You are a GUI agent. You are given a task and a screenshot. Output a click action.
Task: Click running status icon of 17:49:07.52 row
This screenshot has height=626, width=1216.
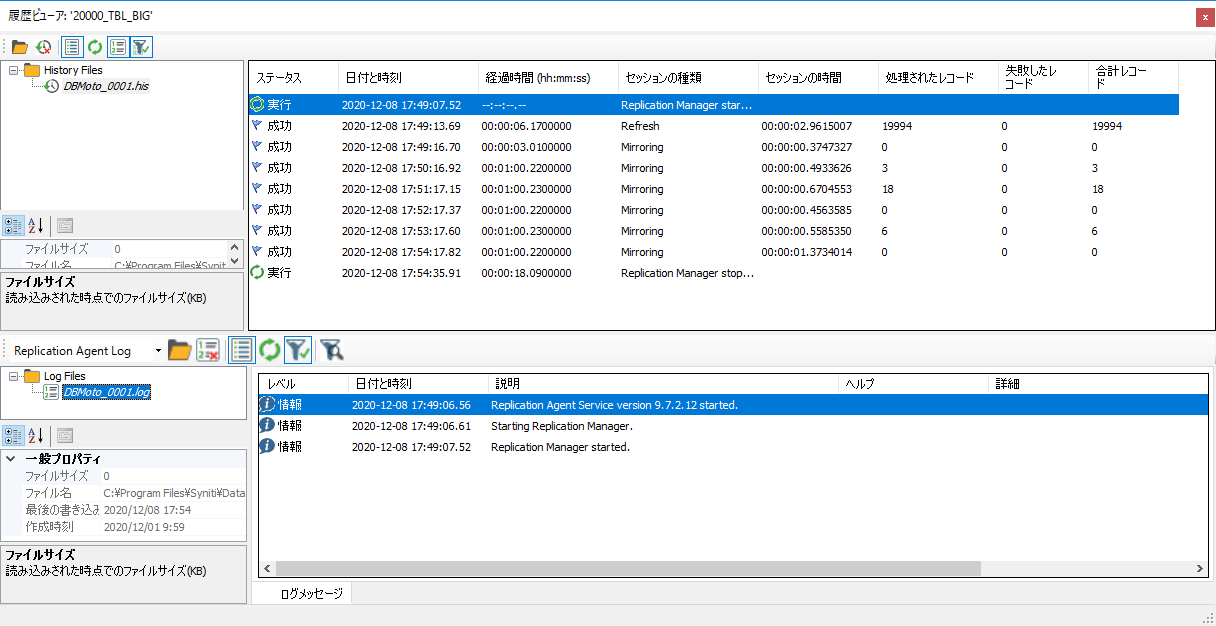[x=257, y=105]
